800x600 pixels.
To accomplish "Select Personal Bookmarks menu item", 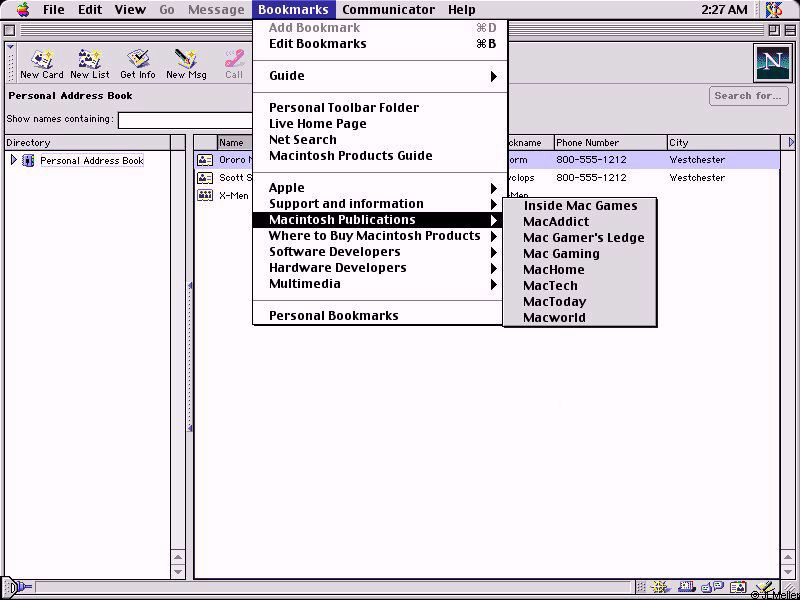I will (x=378, y=316).
